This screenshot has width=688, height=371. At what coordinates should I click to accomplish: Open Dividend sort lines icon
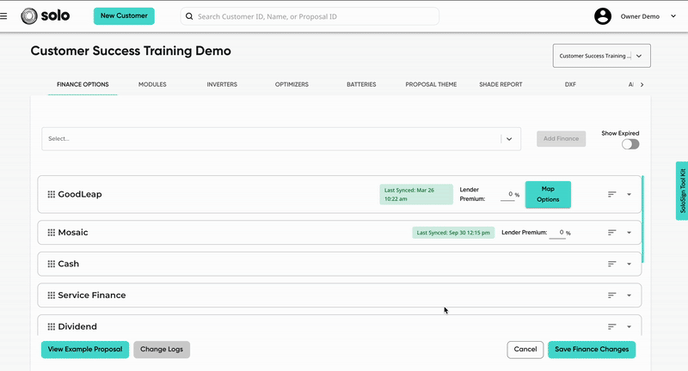(612, 327)
